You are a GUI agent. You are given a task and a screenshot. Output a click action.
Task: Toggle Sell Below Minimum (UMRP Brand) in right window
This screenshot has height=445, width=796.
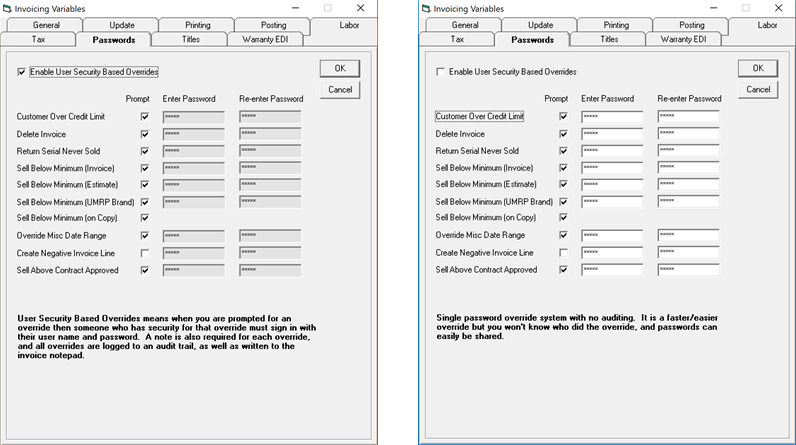coord(563,201)
